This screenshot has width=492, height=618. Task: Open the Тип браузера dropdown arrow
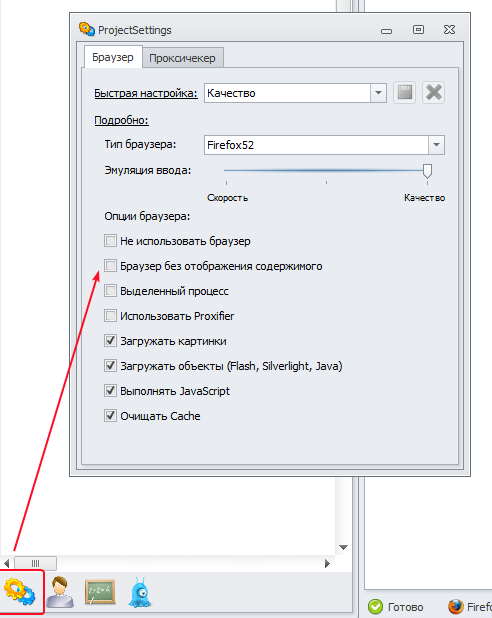point(436,145)
